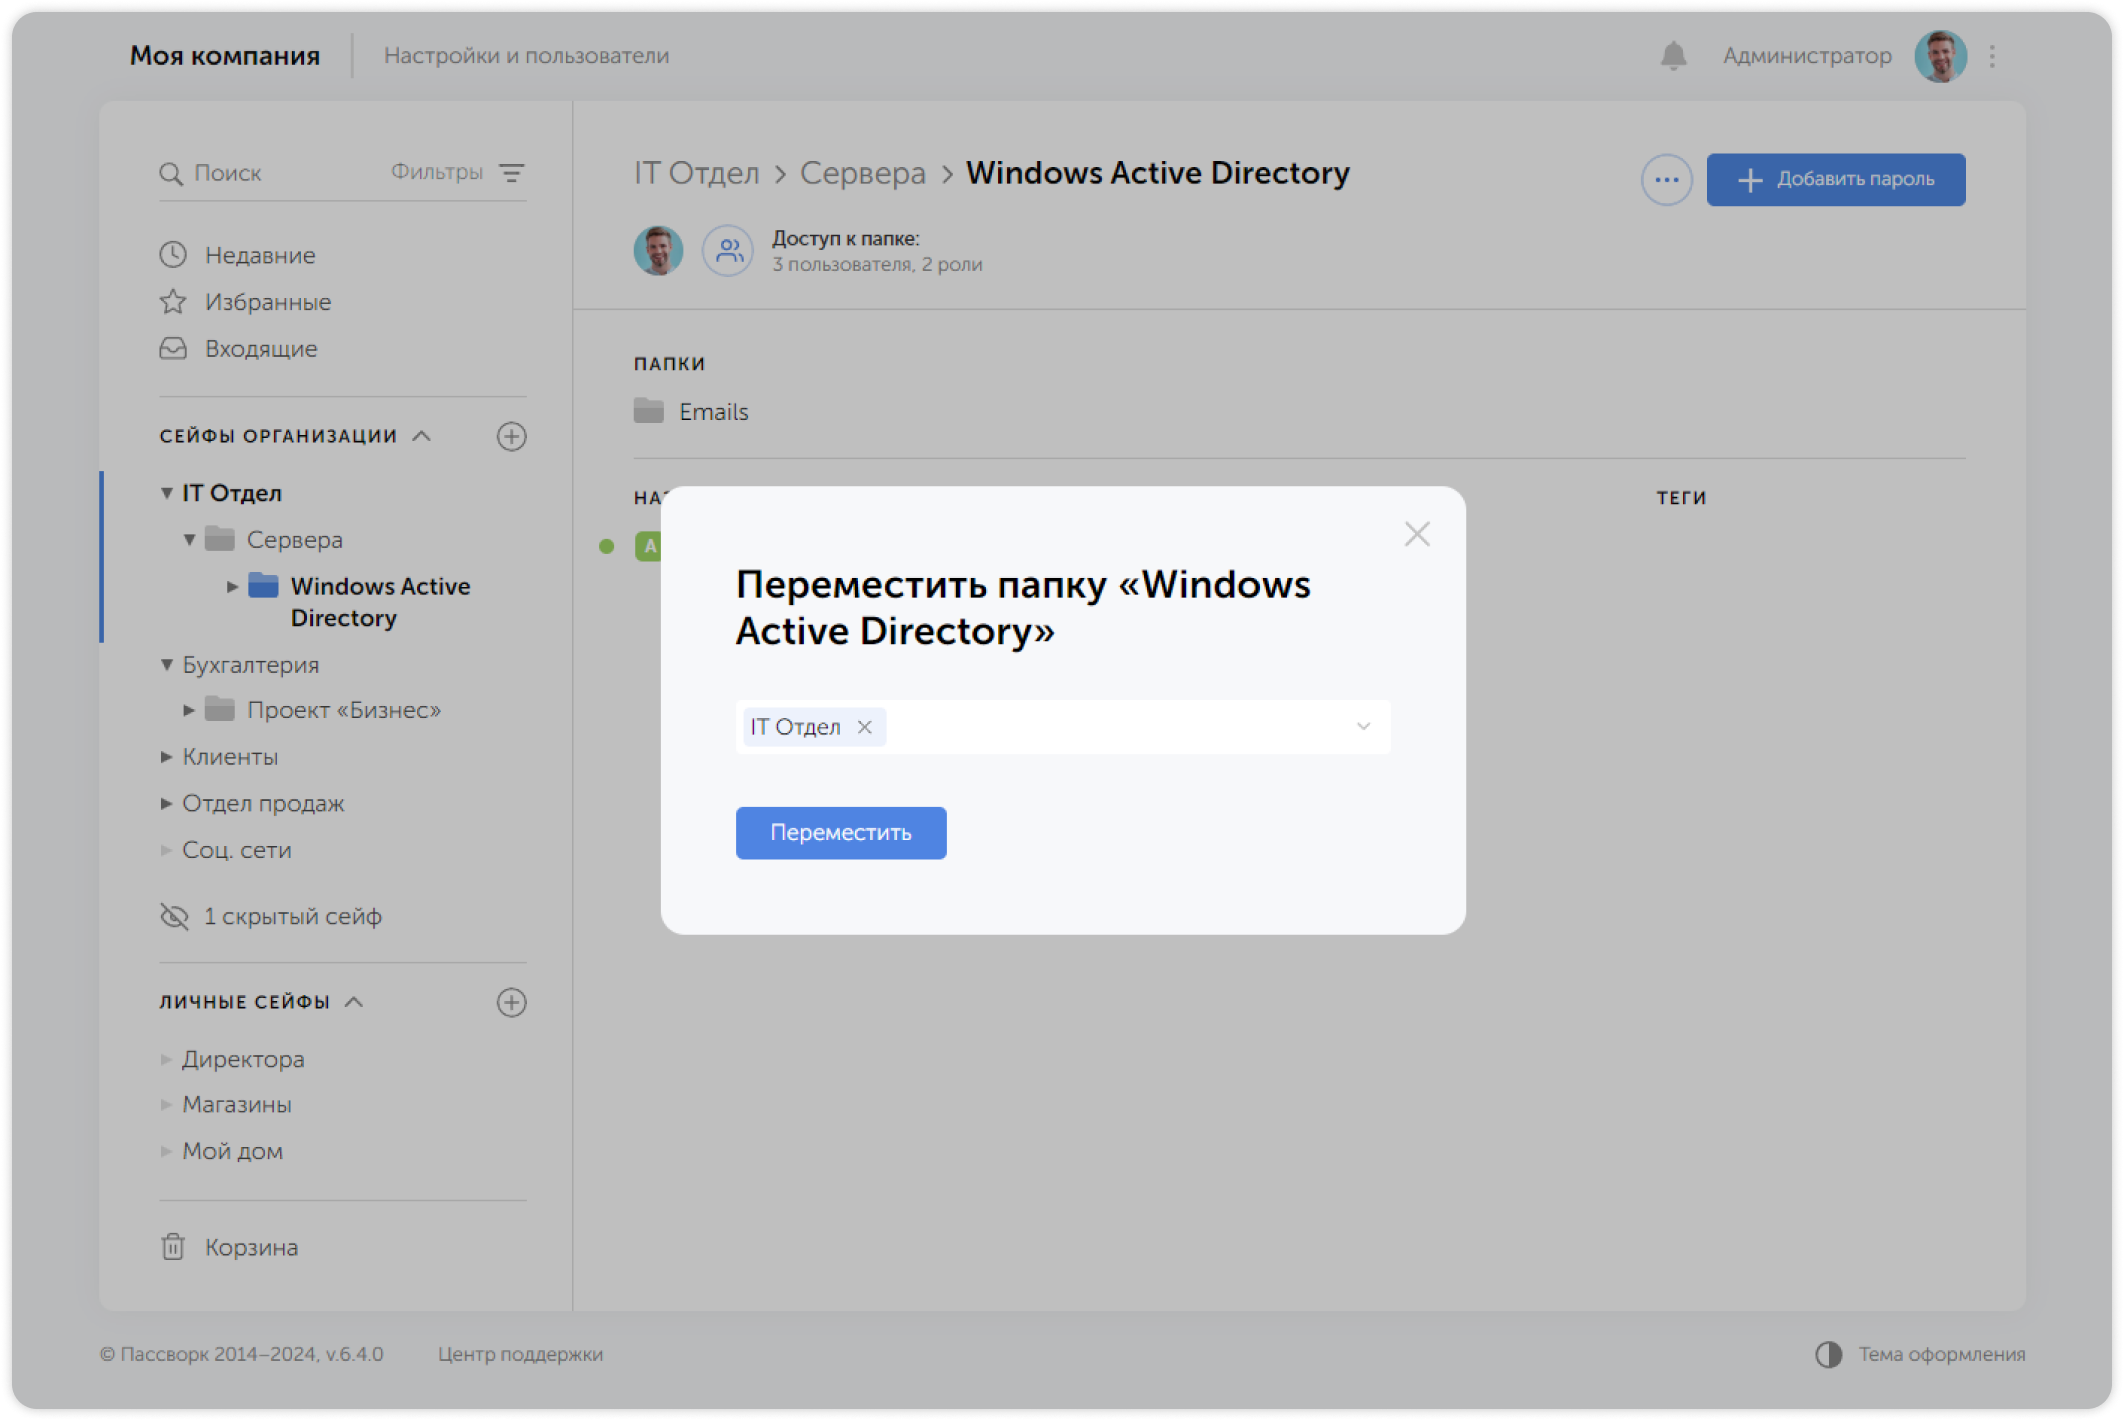Open the Центр поддержки link
The image size is (2124, 1421).
click(520, 1354)
